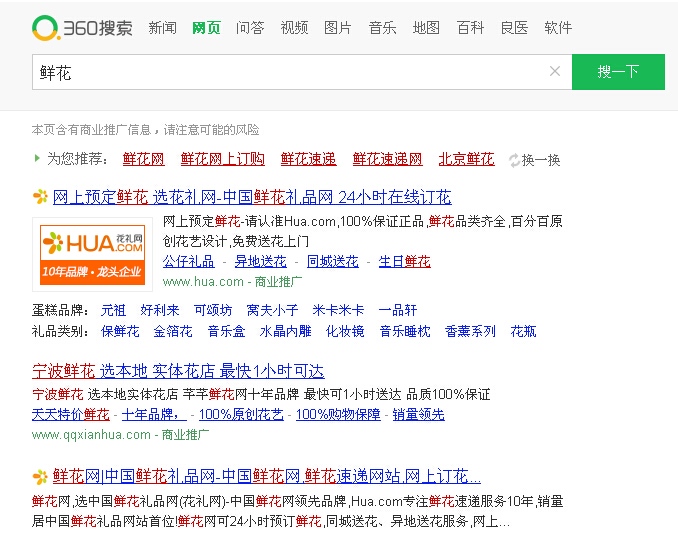Click the www.qqxianhua.com green URL
Screen dimensions: 678x535
[91, 435]
